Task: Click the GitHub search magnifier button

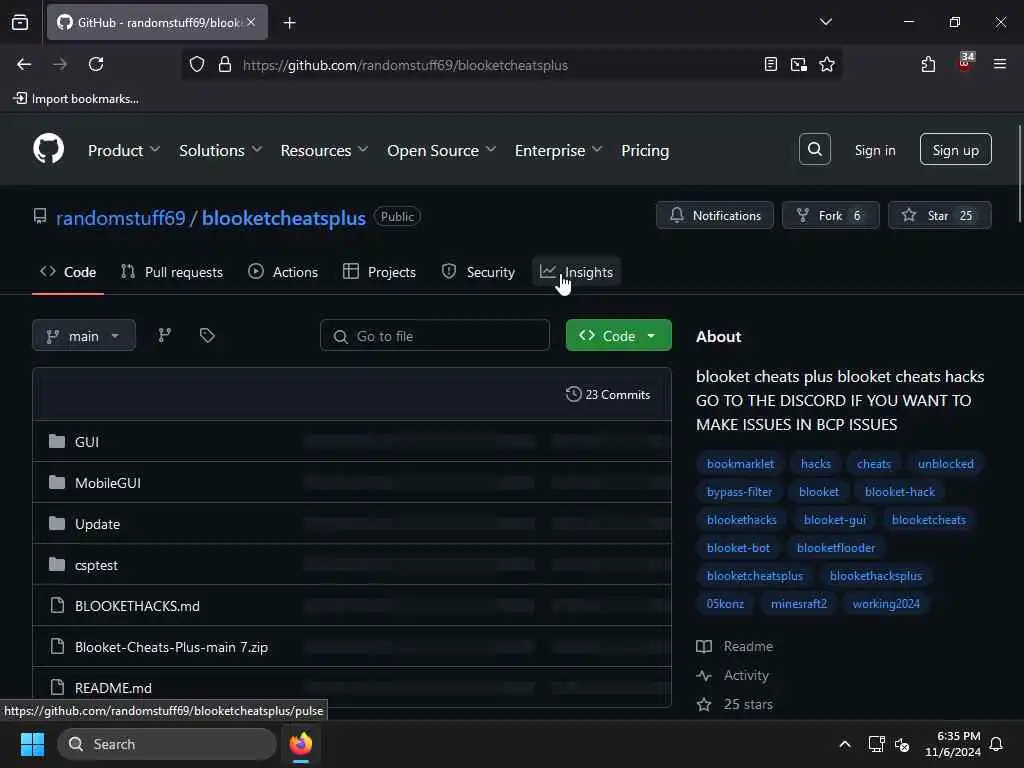Action: (814, 150)
